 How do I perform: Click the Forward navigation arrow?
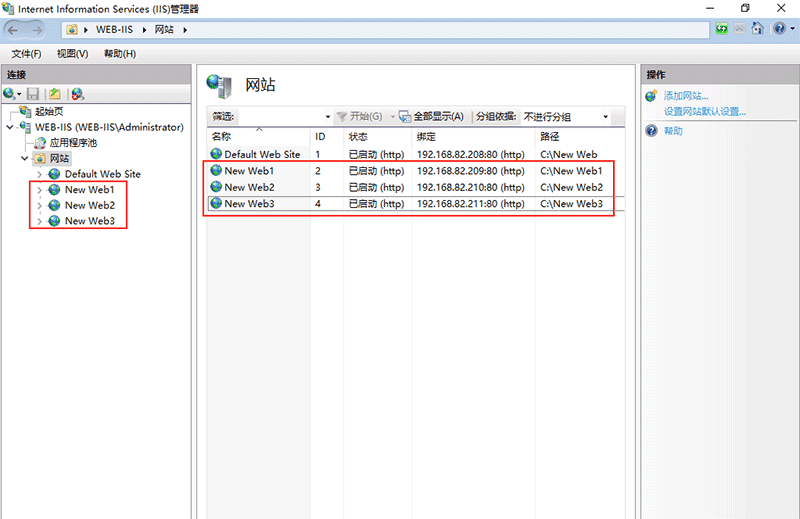[x=37, y=30]
